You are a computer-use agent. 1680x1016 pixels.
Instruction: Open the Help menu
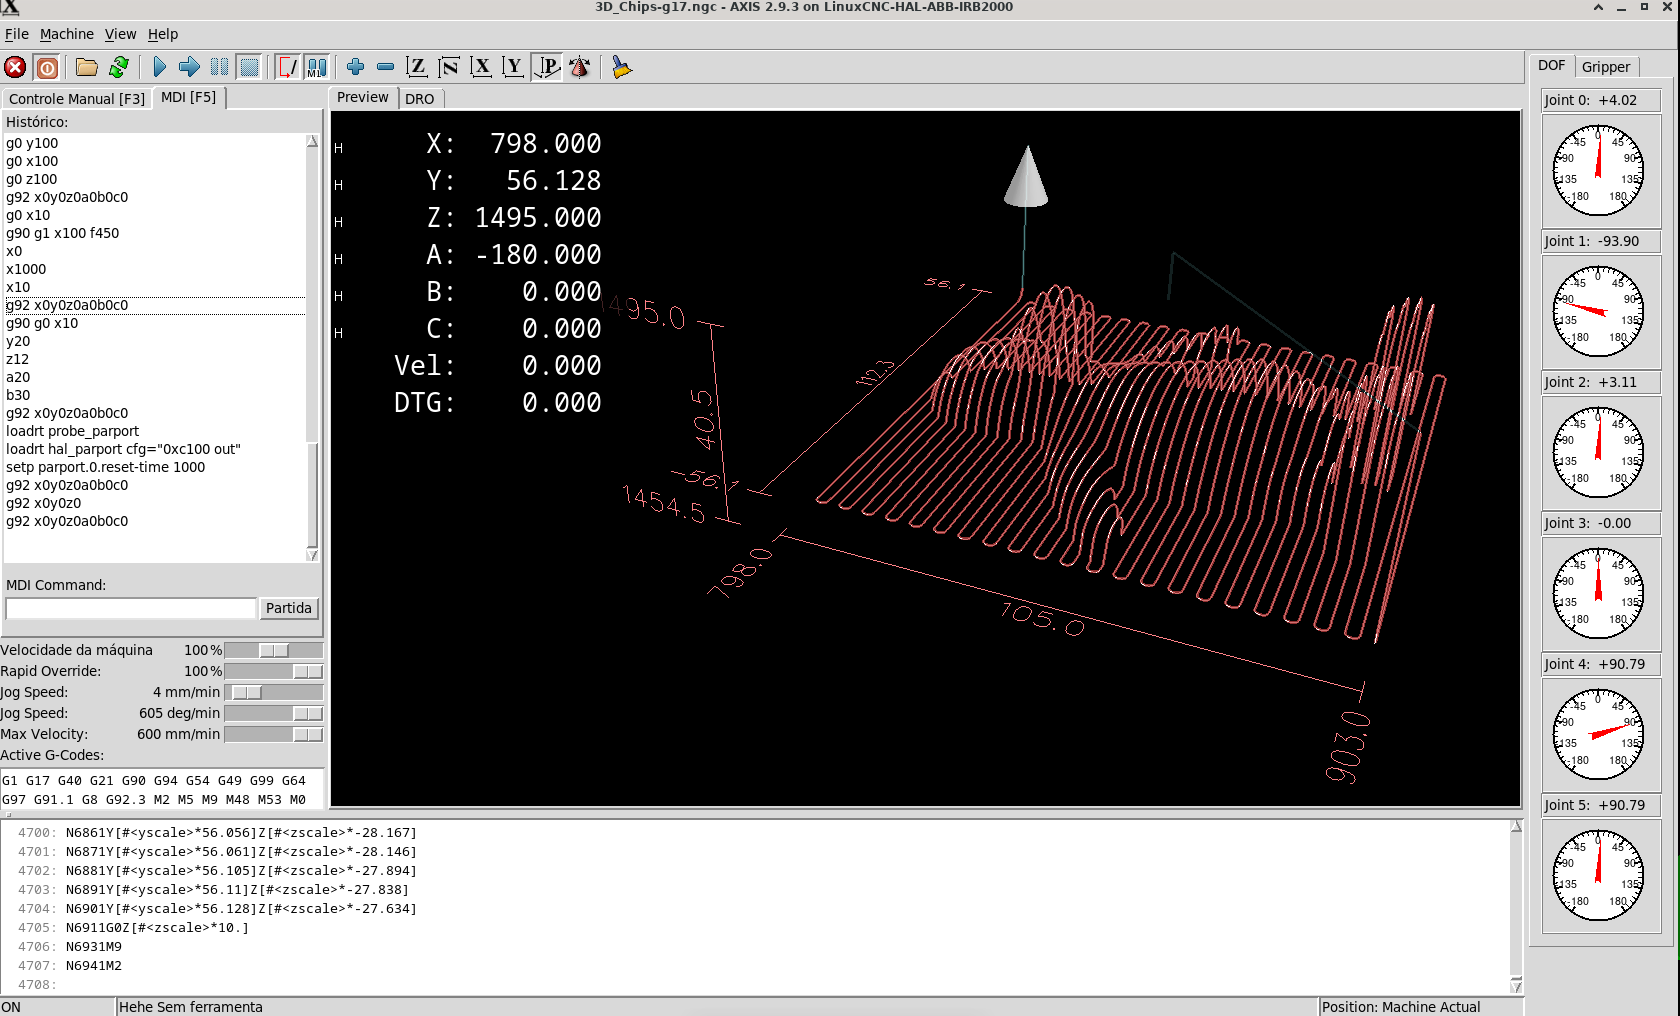point(163,34)
